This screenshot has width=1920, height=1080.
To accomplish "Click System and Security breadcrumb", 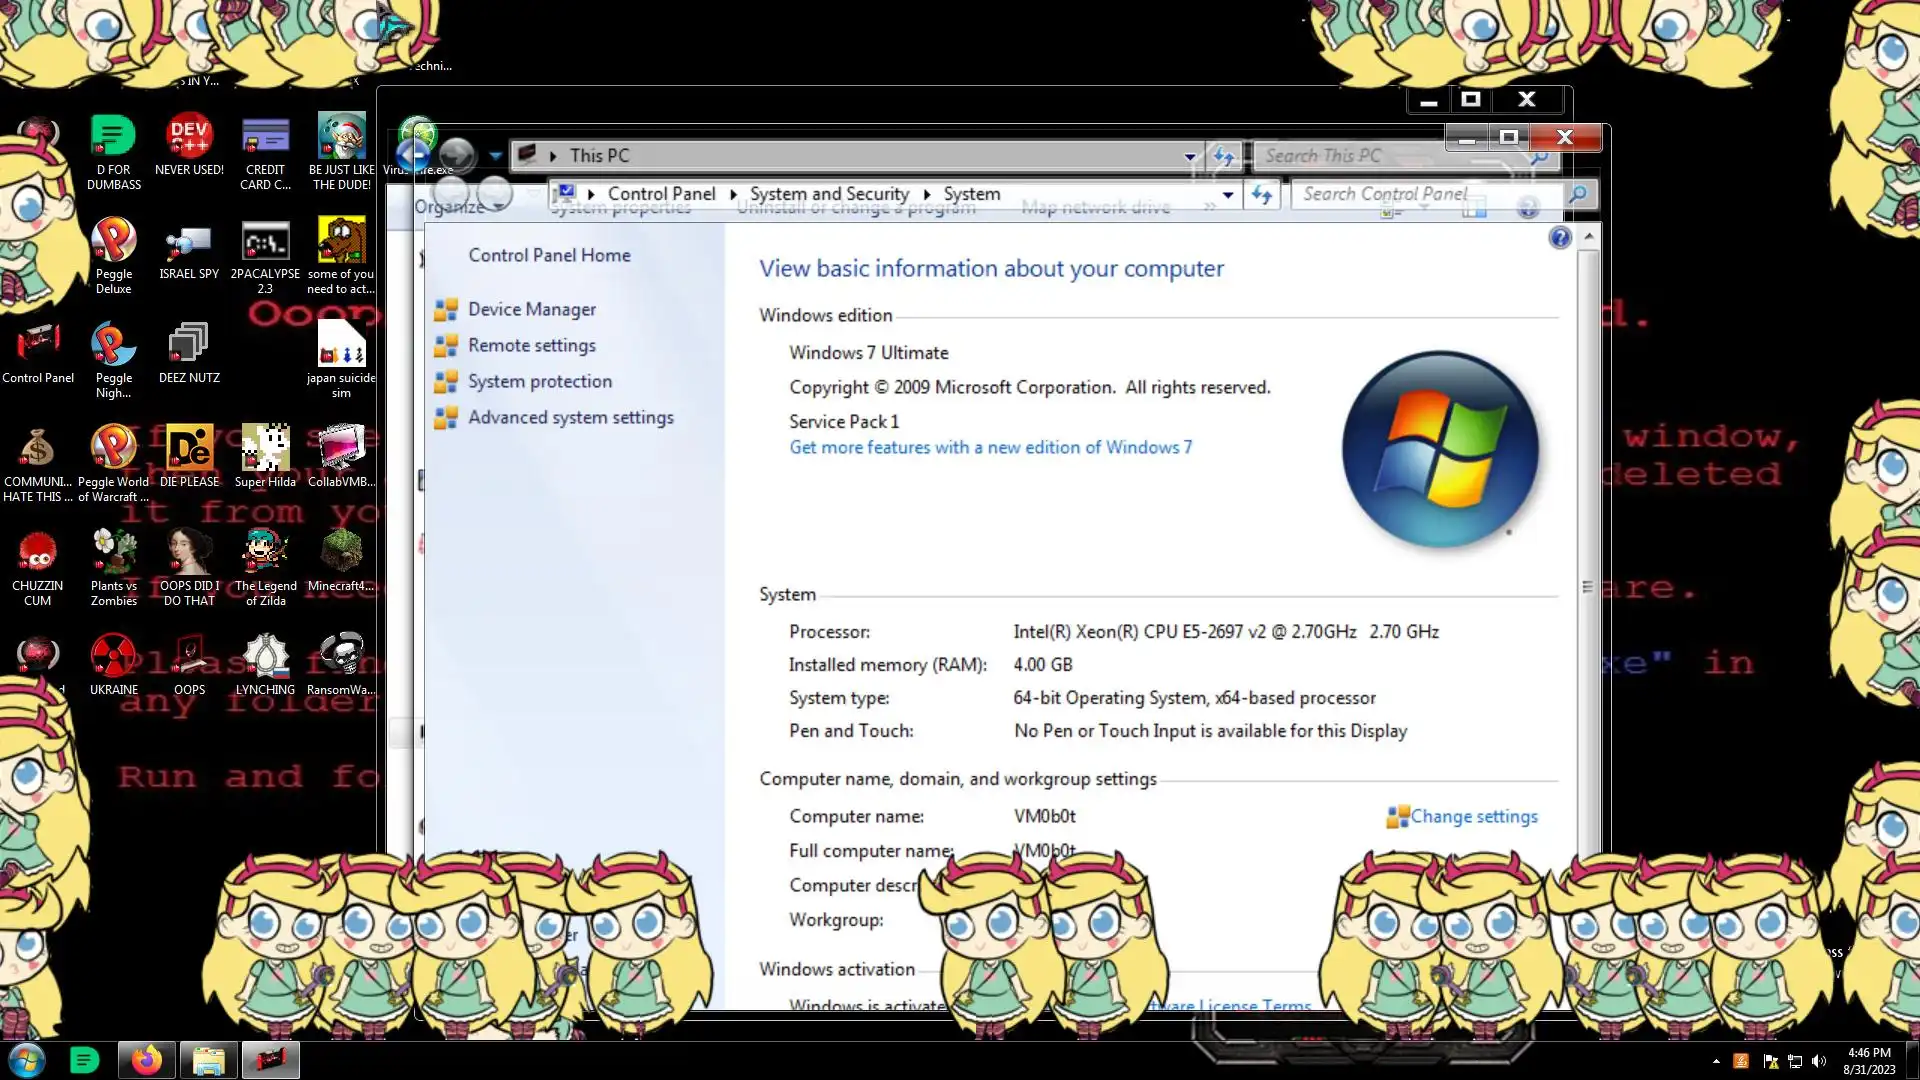I will (x=829, y=195).
